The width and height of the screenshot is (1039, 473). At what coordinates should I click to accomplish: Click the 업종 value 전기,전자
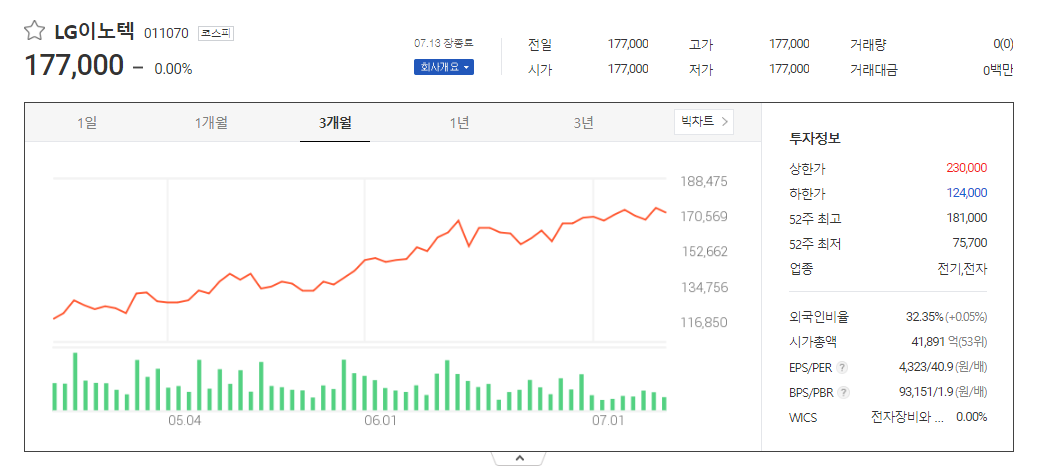(x=963, y=268)
